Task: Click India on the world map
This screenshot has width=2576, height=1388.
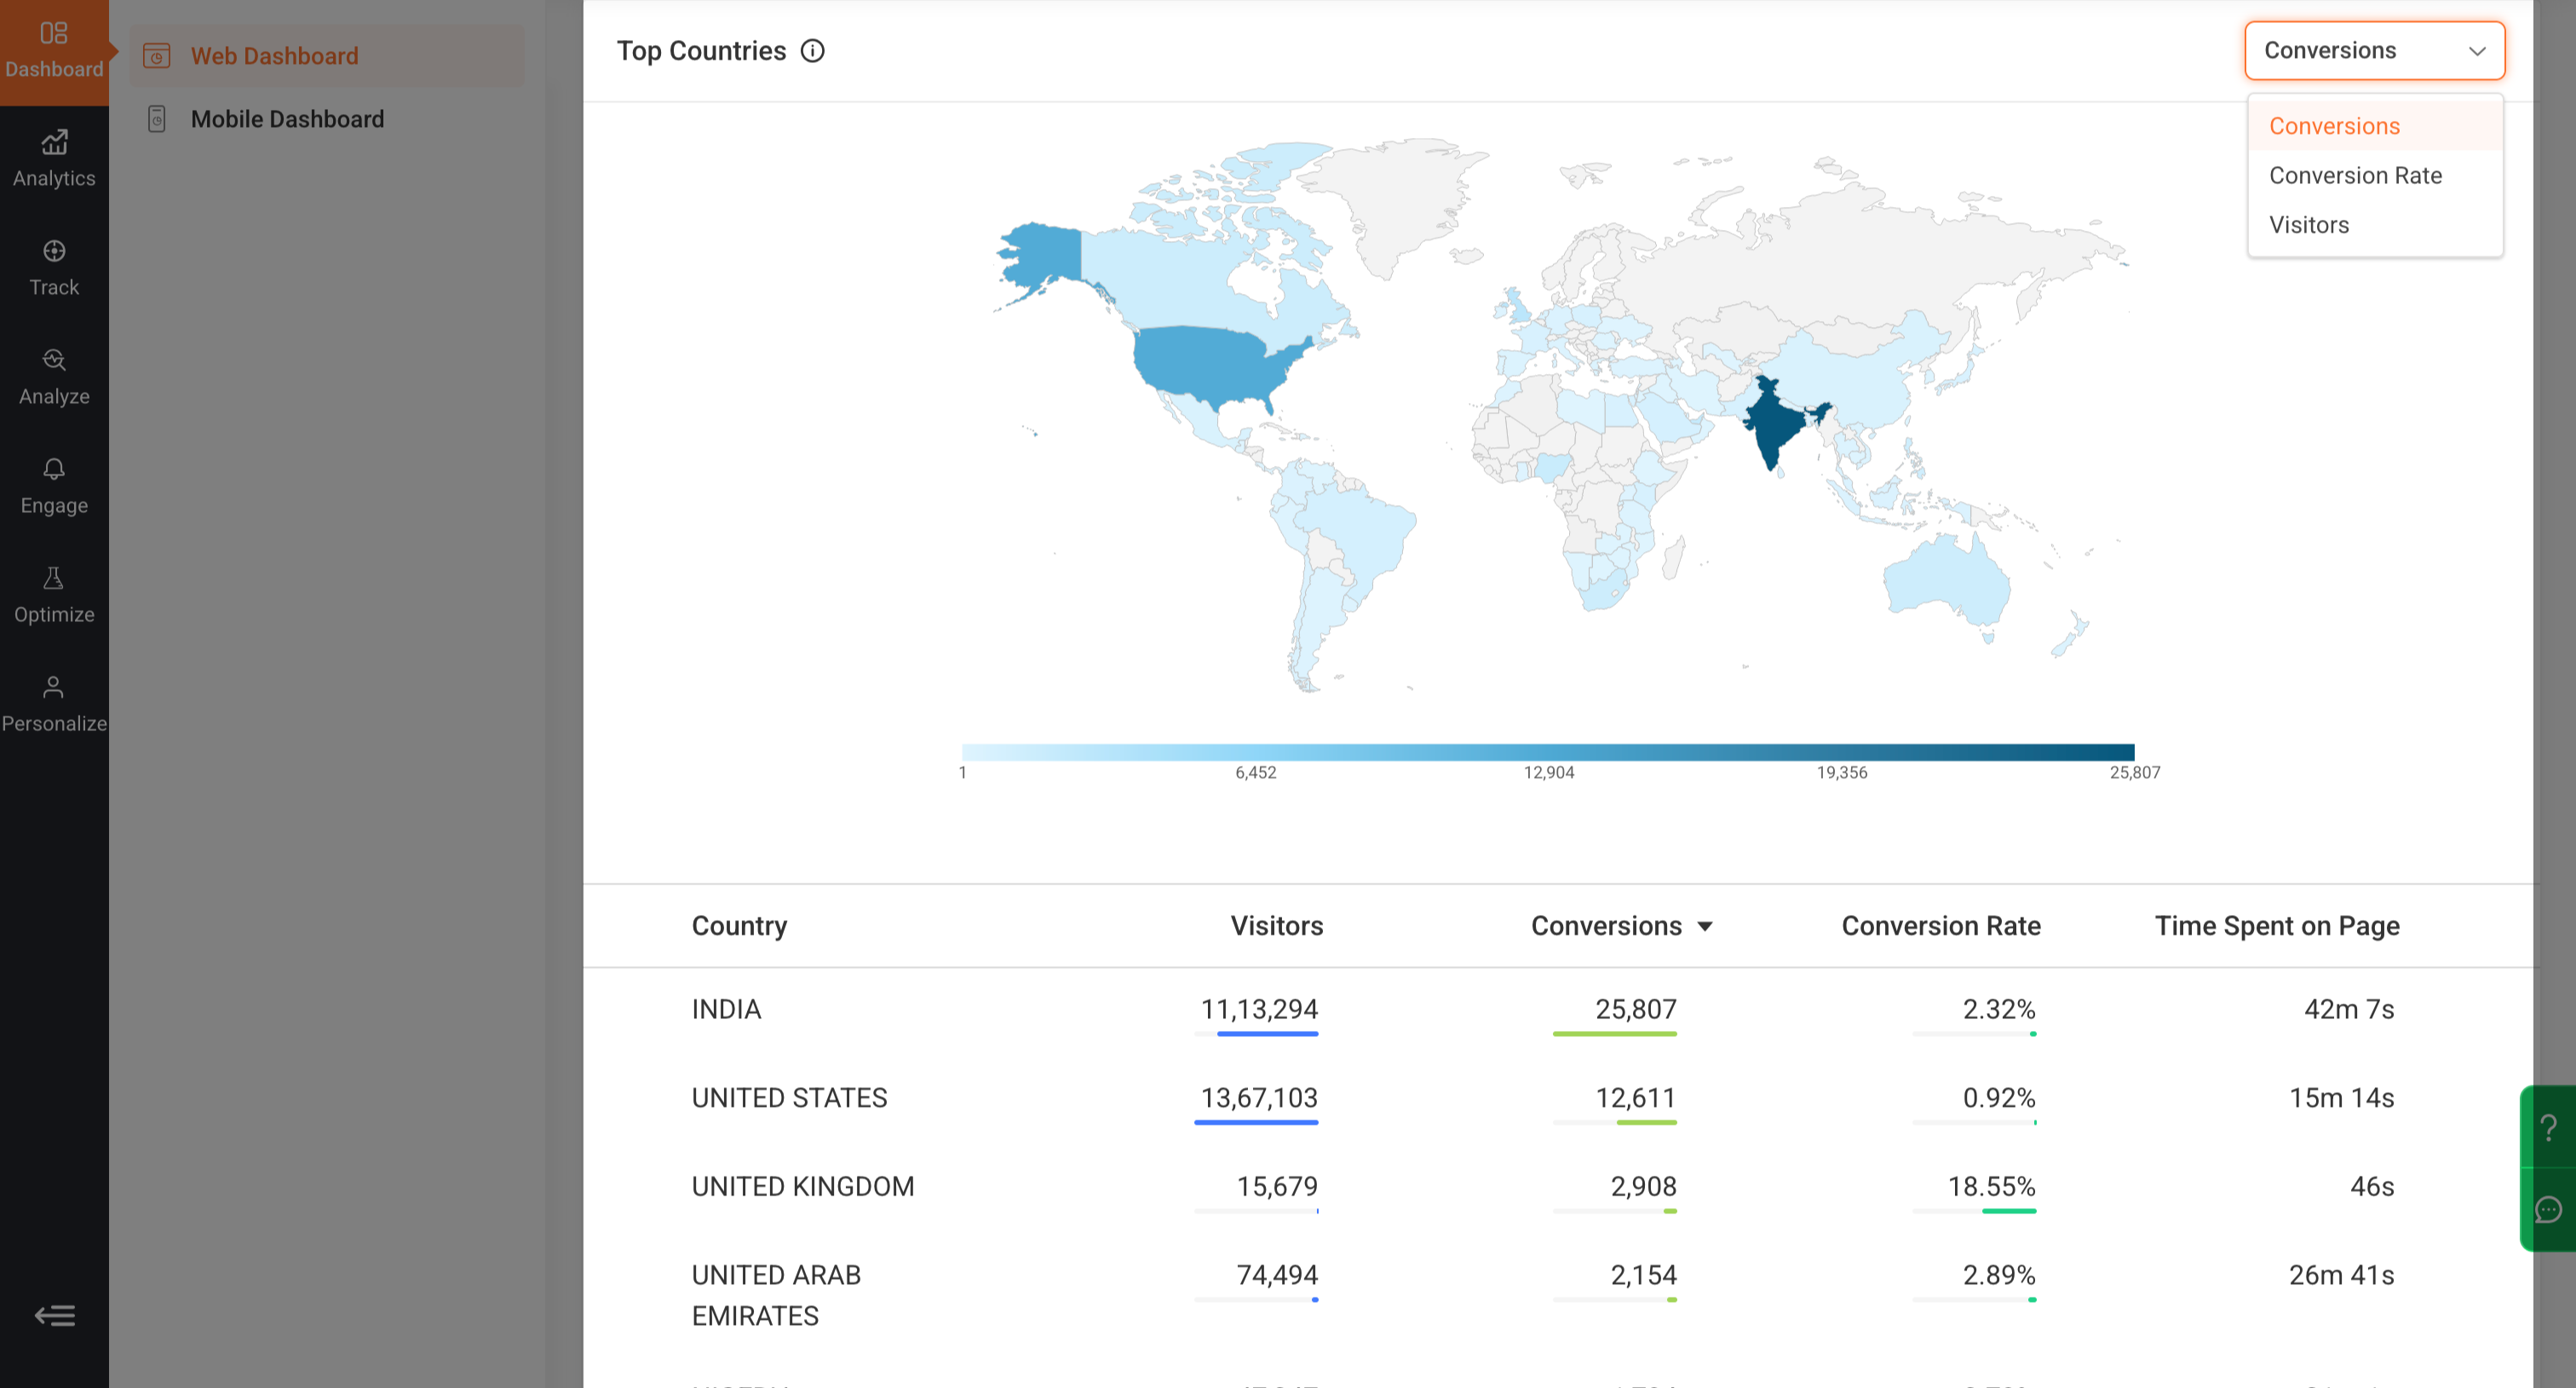Action: coord(1774,422)
